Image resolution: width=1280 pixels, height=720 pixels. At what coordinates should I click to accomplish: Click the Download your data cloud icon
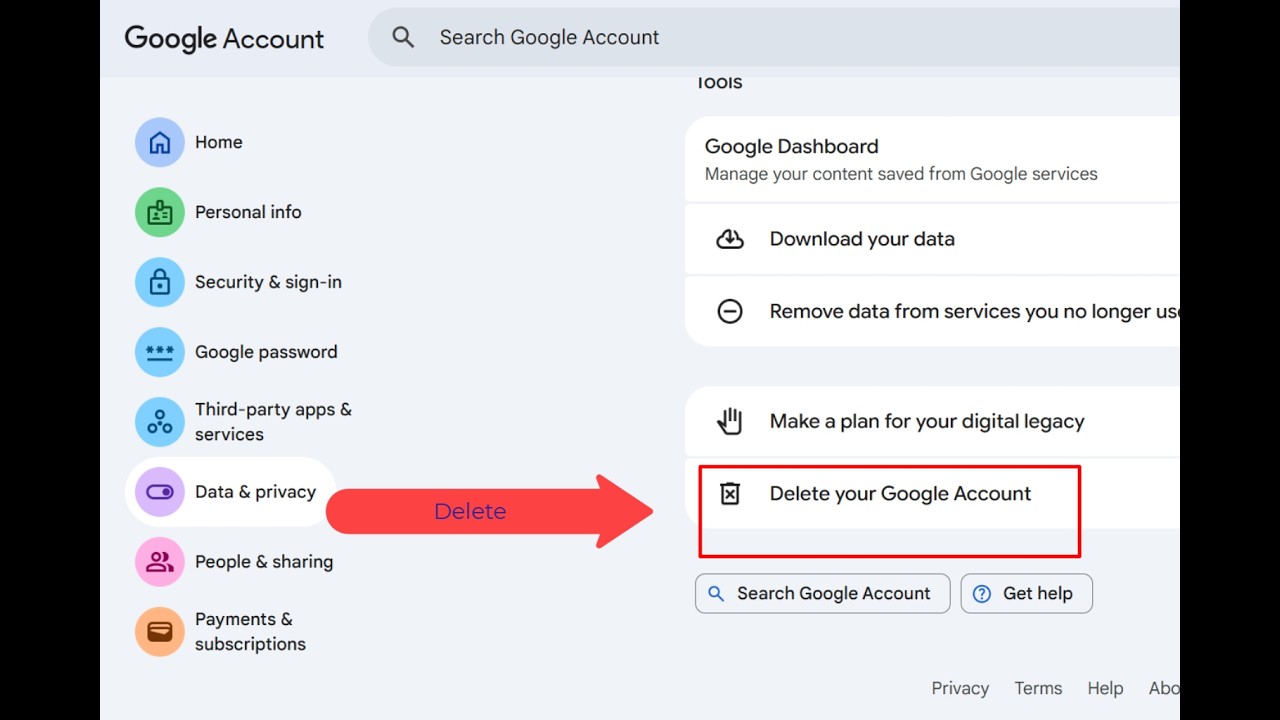[x=730, y=239]
